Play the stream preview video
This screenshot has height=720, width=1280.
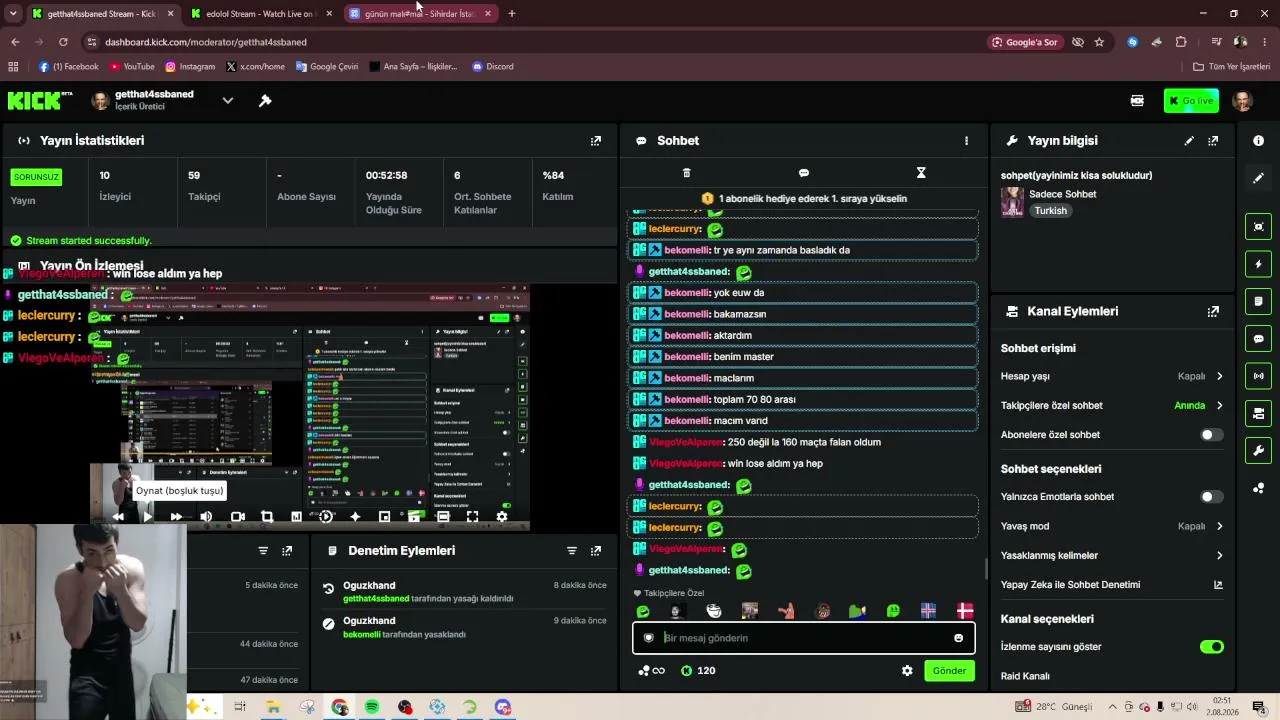[147, 517]
